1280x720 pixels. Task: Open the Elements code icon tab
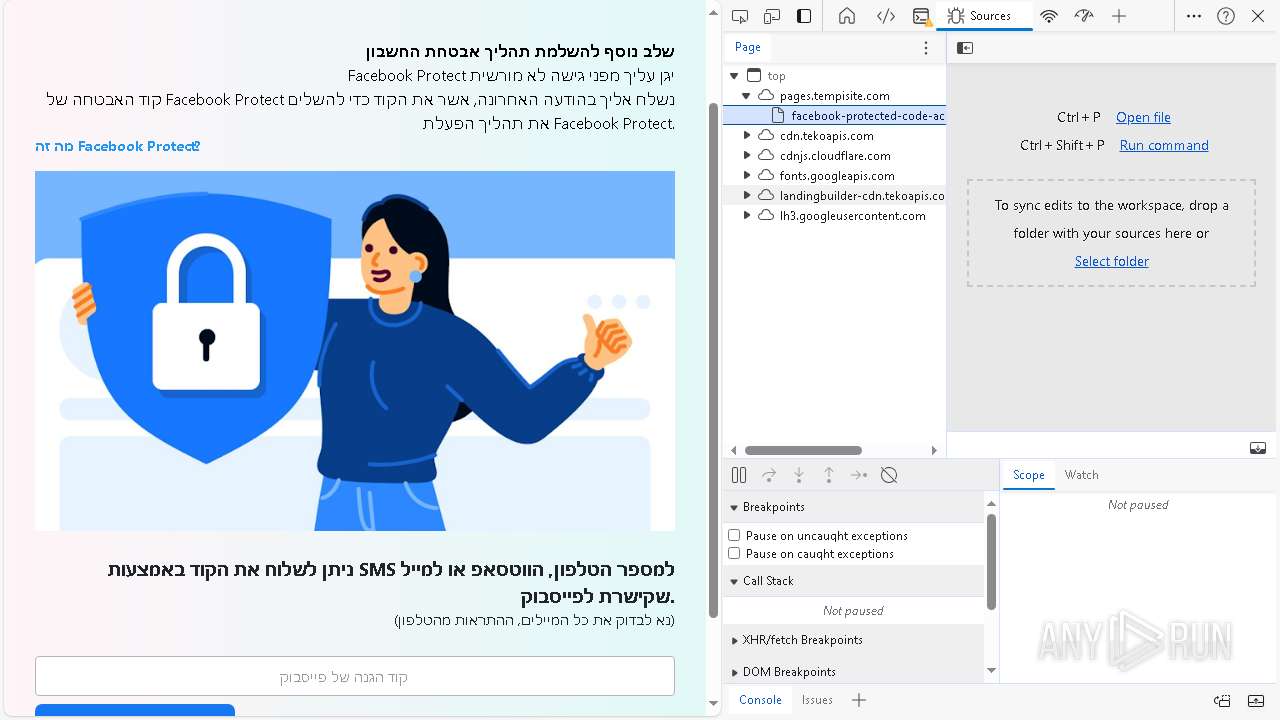886,16
